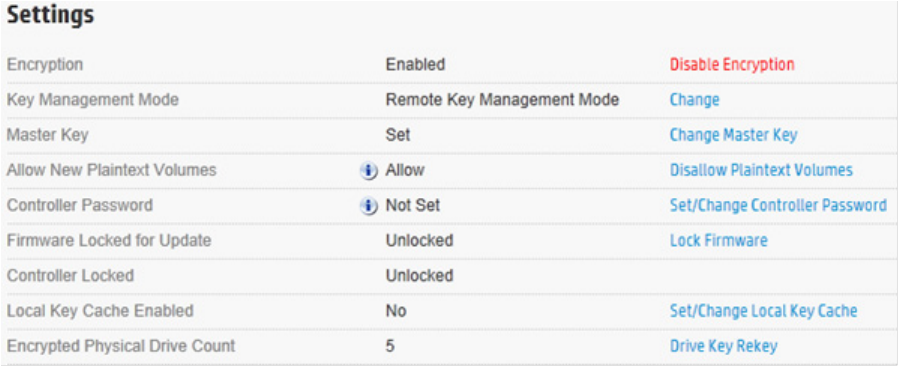Click info icon beside Allow New Plaintext Volumes
Viewport: 900px width, 367px height.
pos(368,171)
